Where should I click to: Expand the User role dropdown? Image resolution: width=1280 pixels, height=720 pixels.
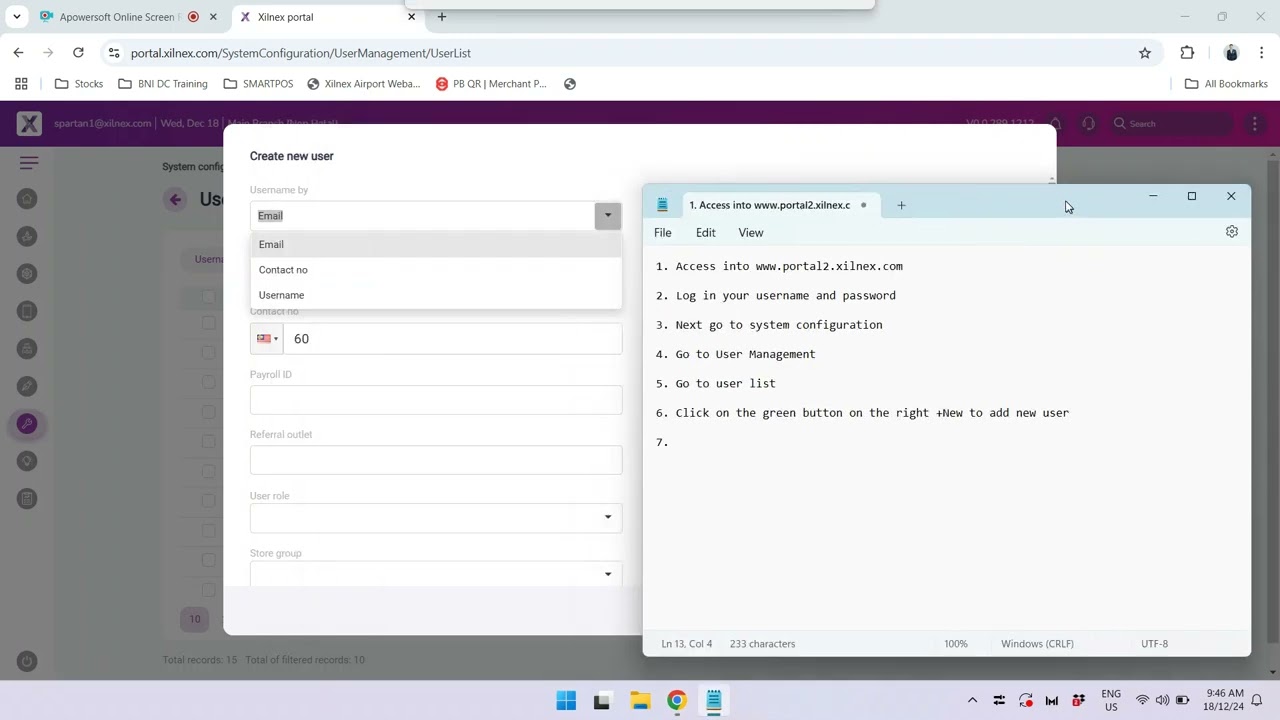[x=608, y=517]
